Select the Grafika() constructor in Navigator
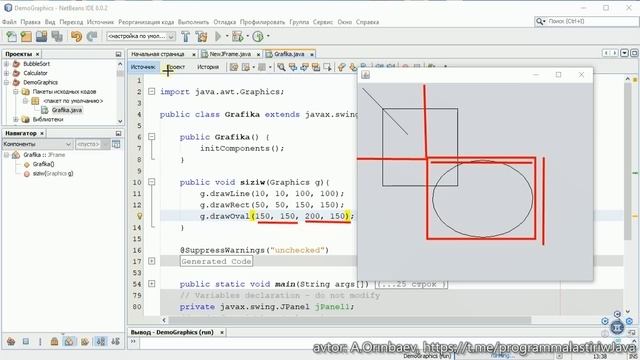This screenshot has height=360, width=640. [43, 164]
